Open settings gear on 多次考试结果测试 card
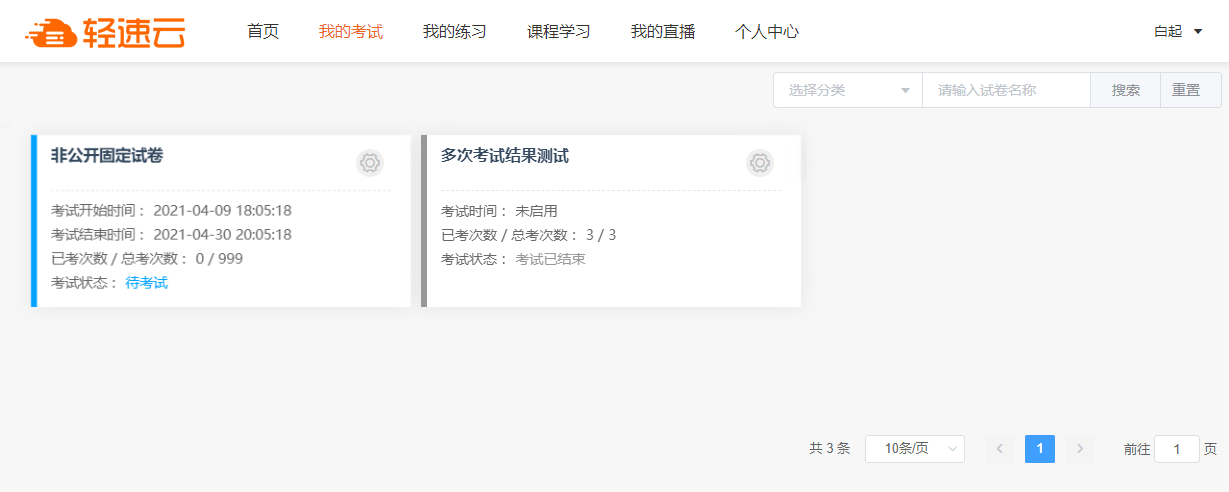1229x492 pixels. [x=760, y=163]
